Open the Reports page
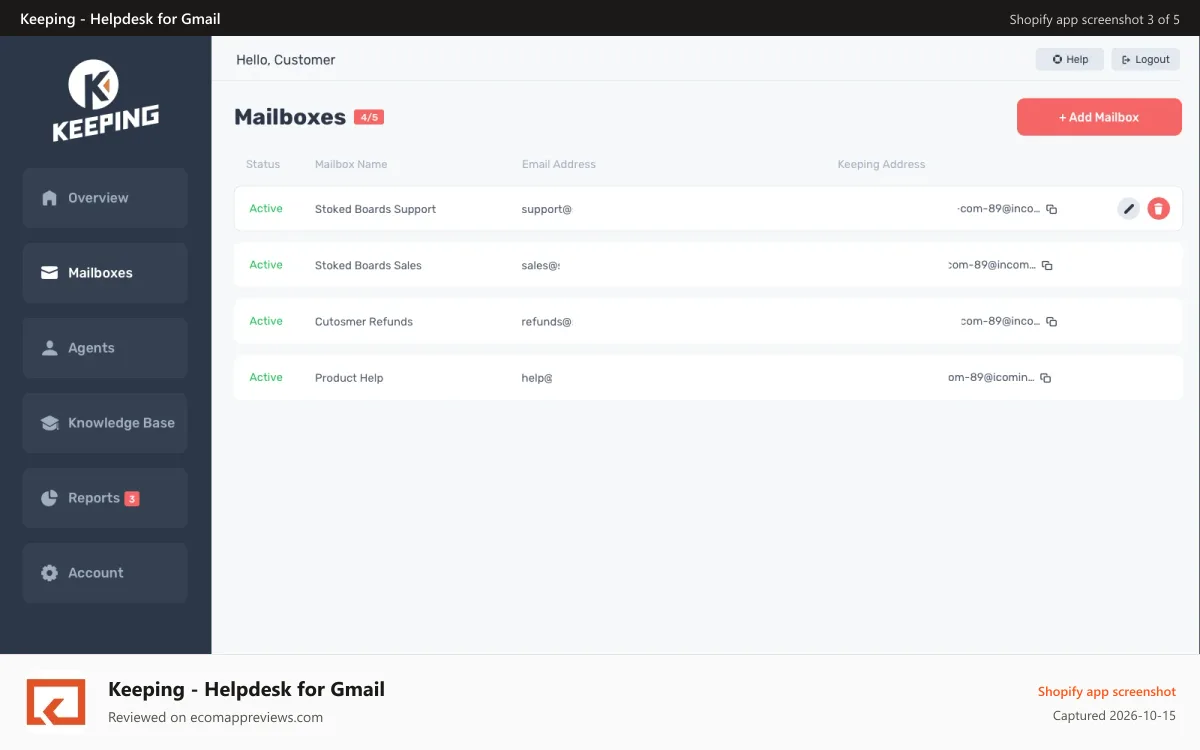This screenshot has width=1200, height=750. click(105, 498)
